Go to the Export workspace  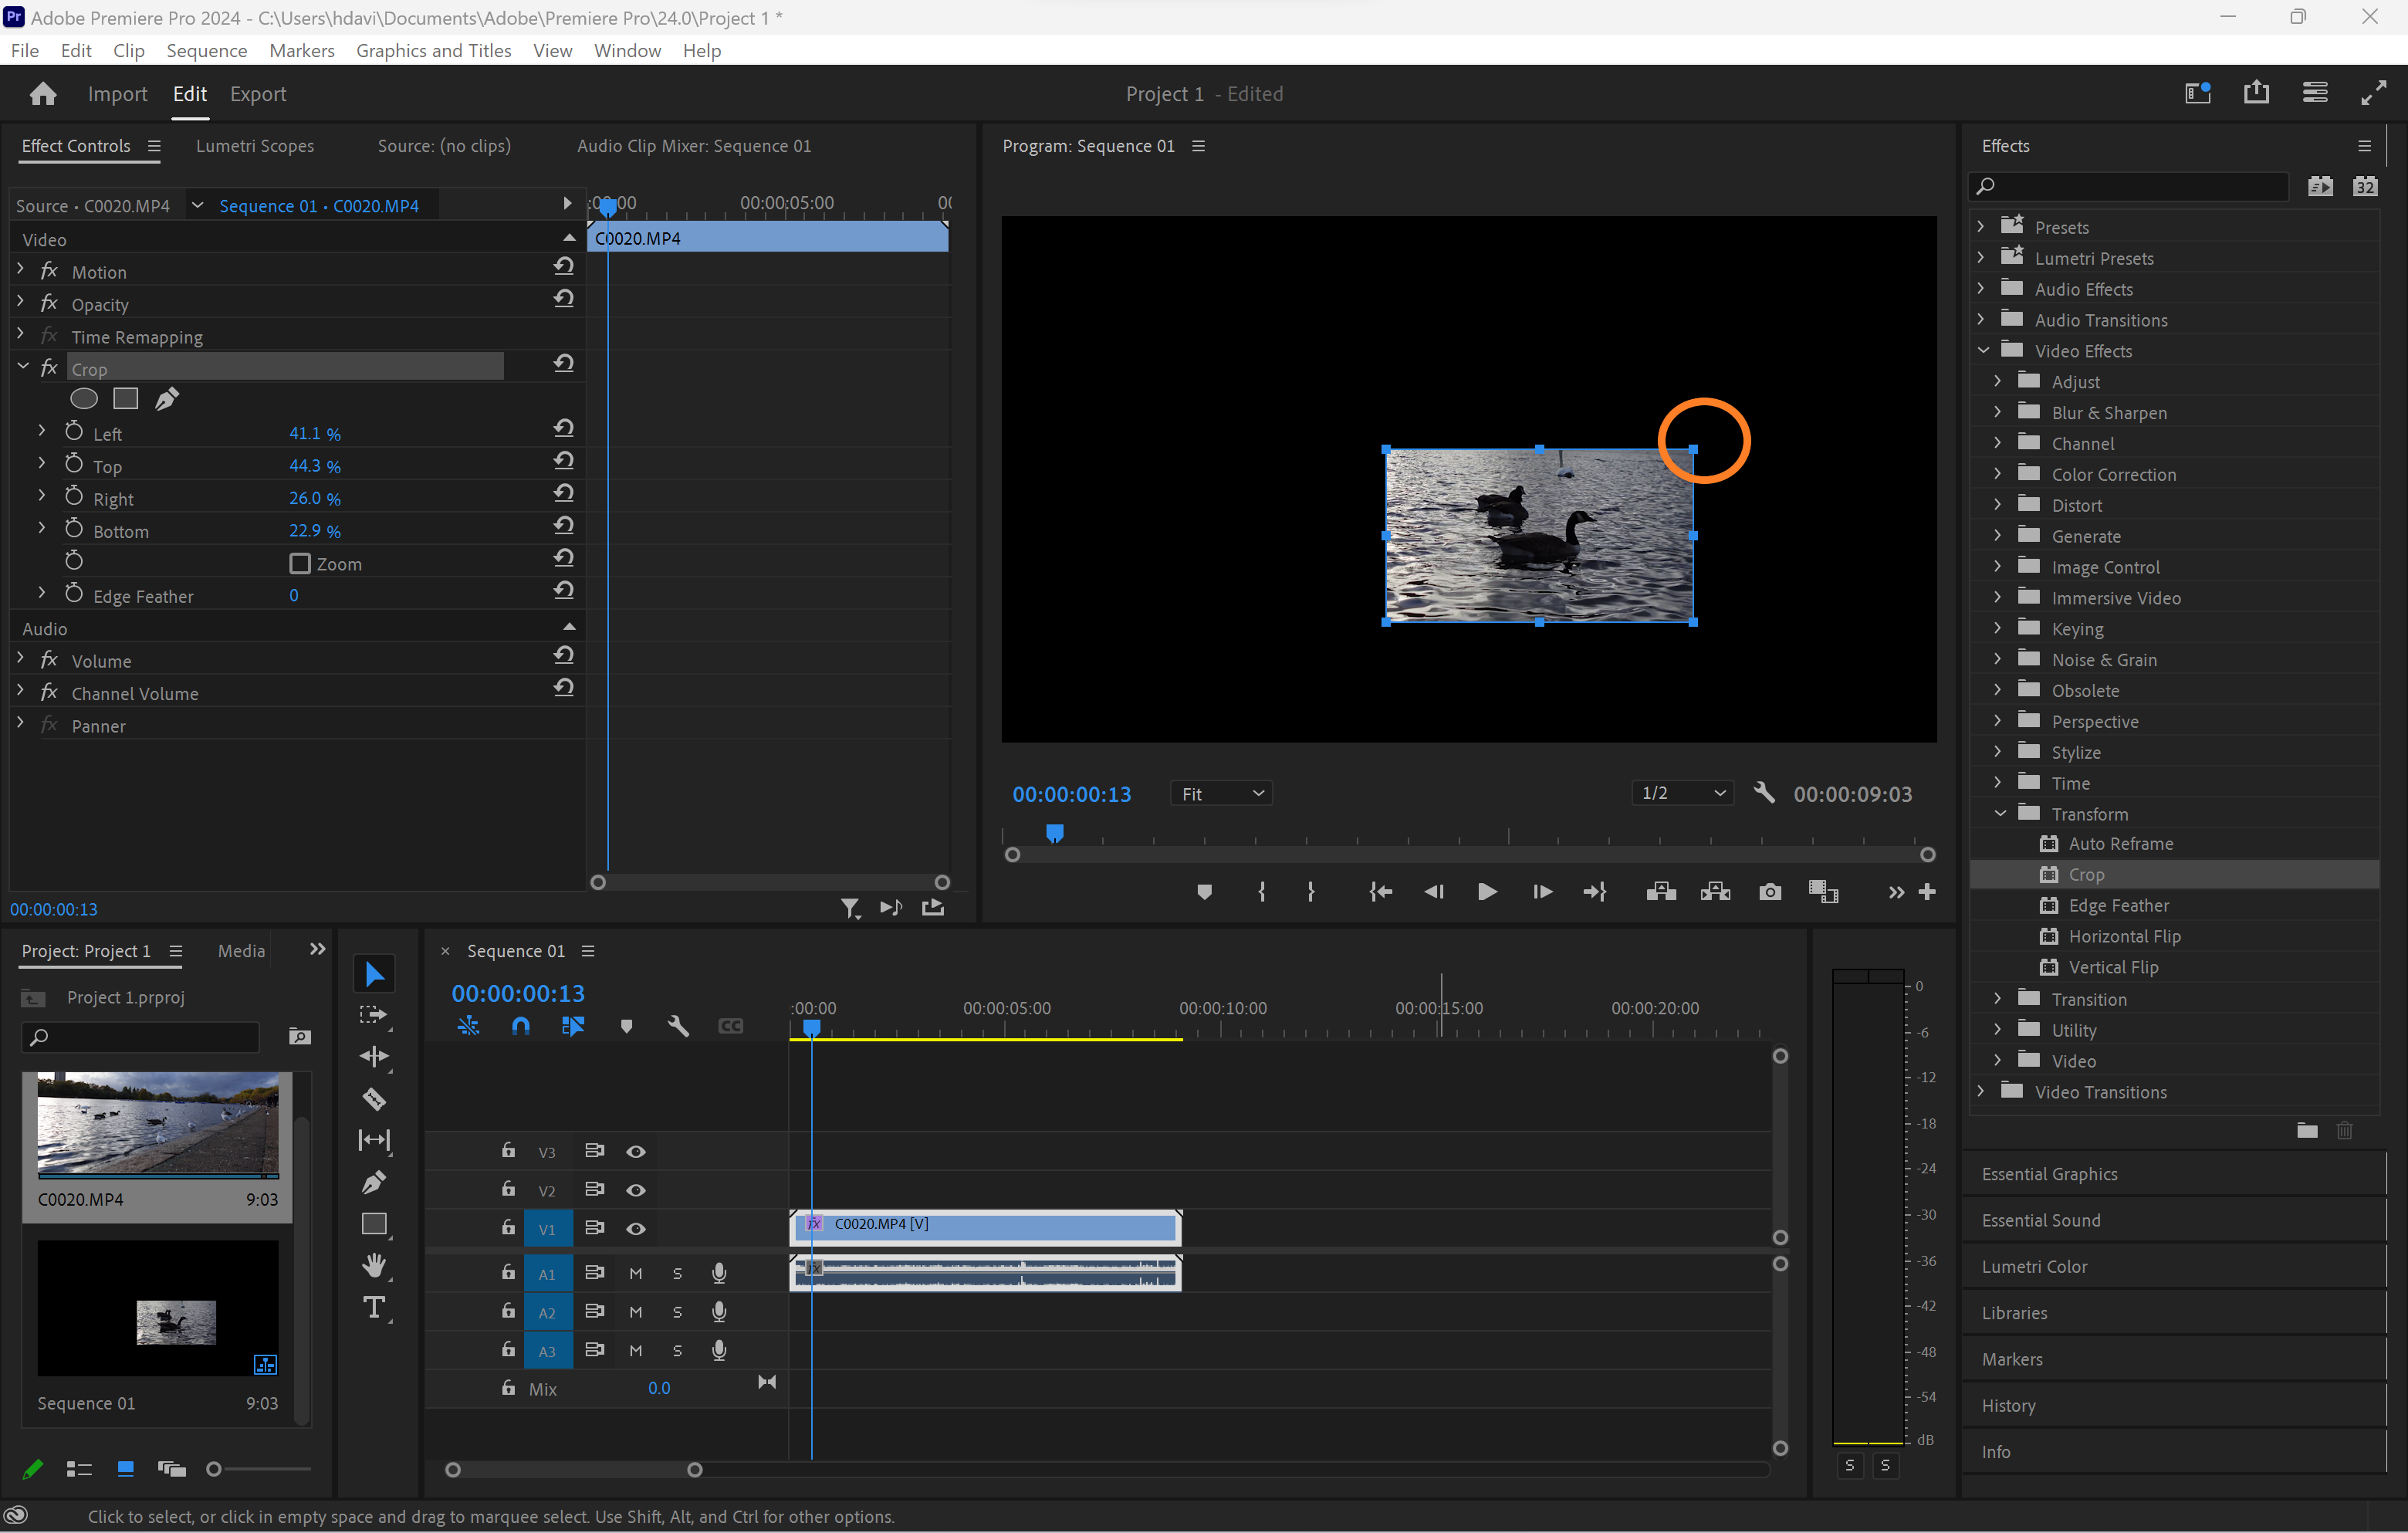point(258,93)
